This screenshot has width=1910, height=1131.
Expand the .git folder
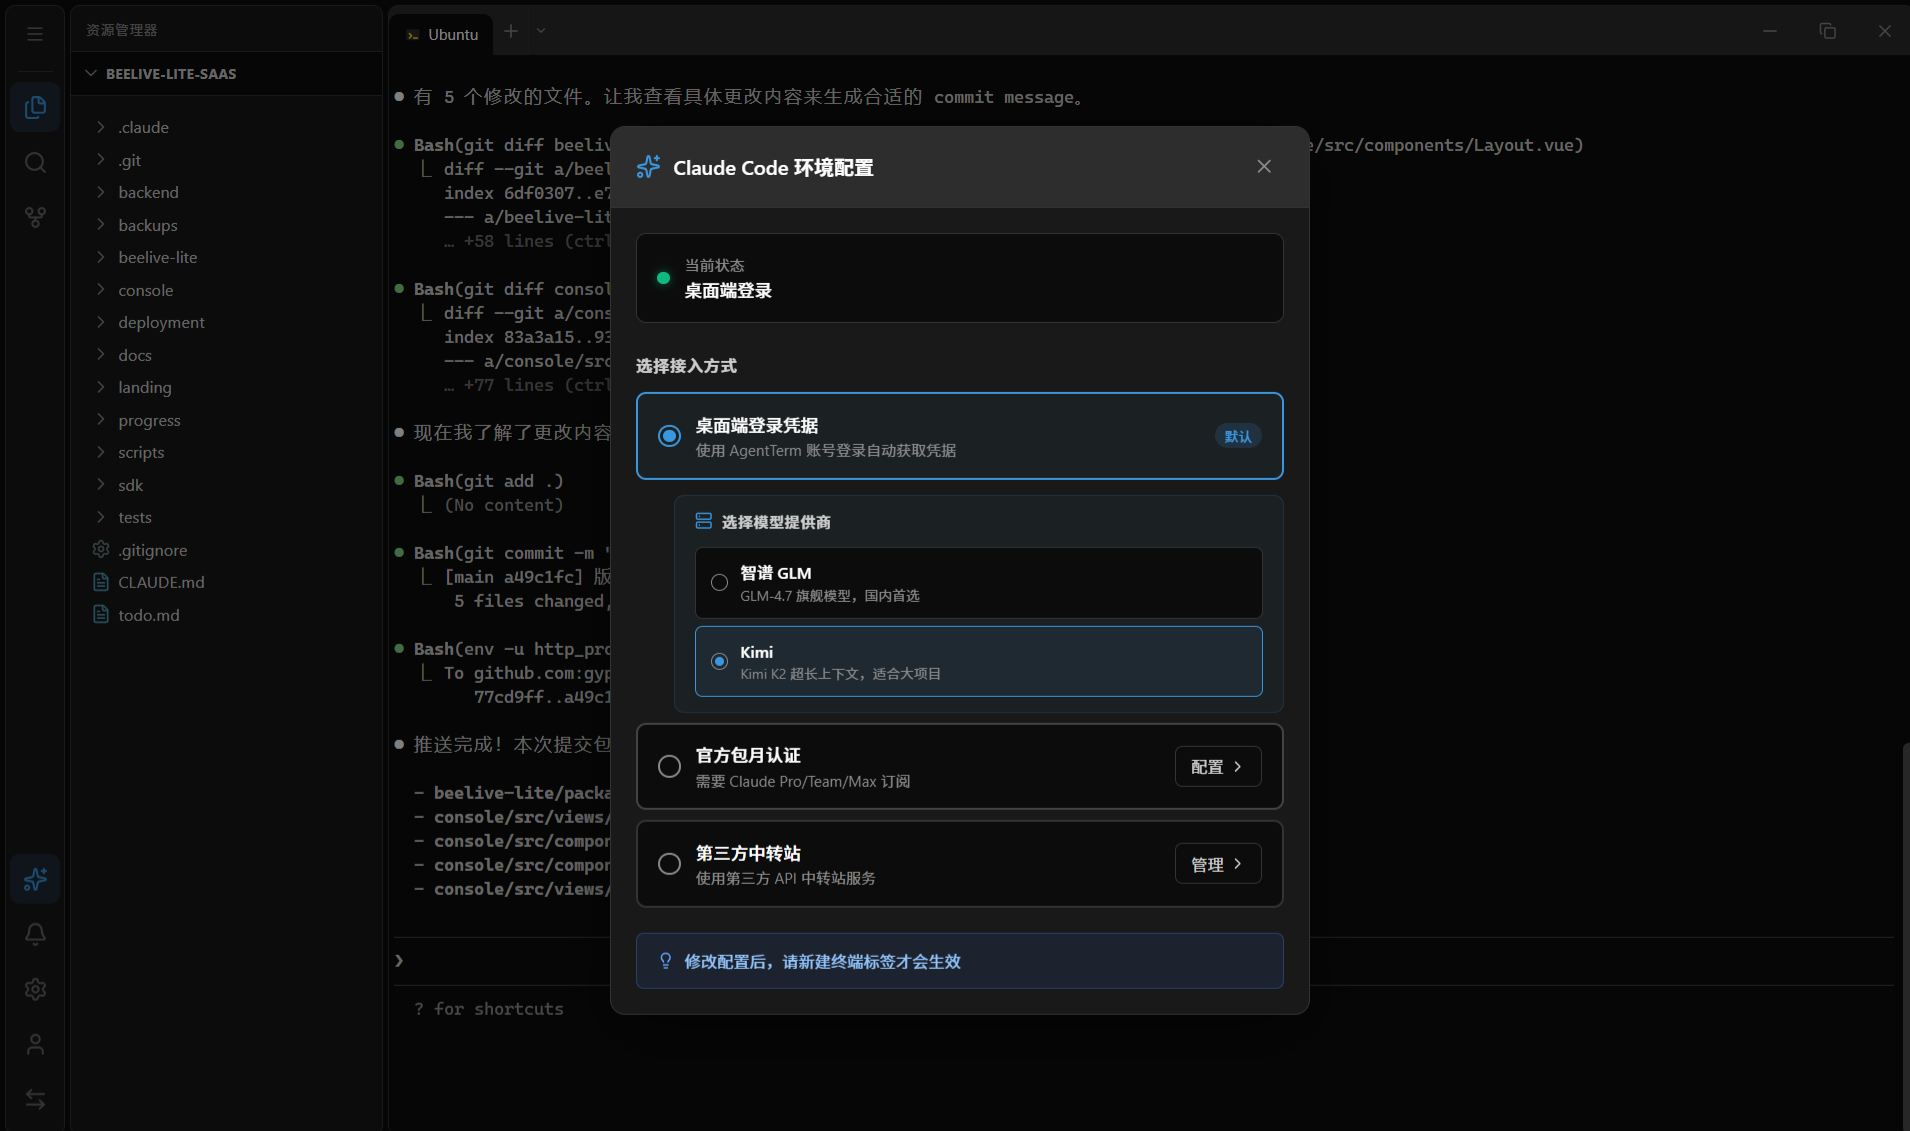click(x=227, y=160)
